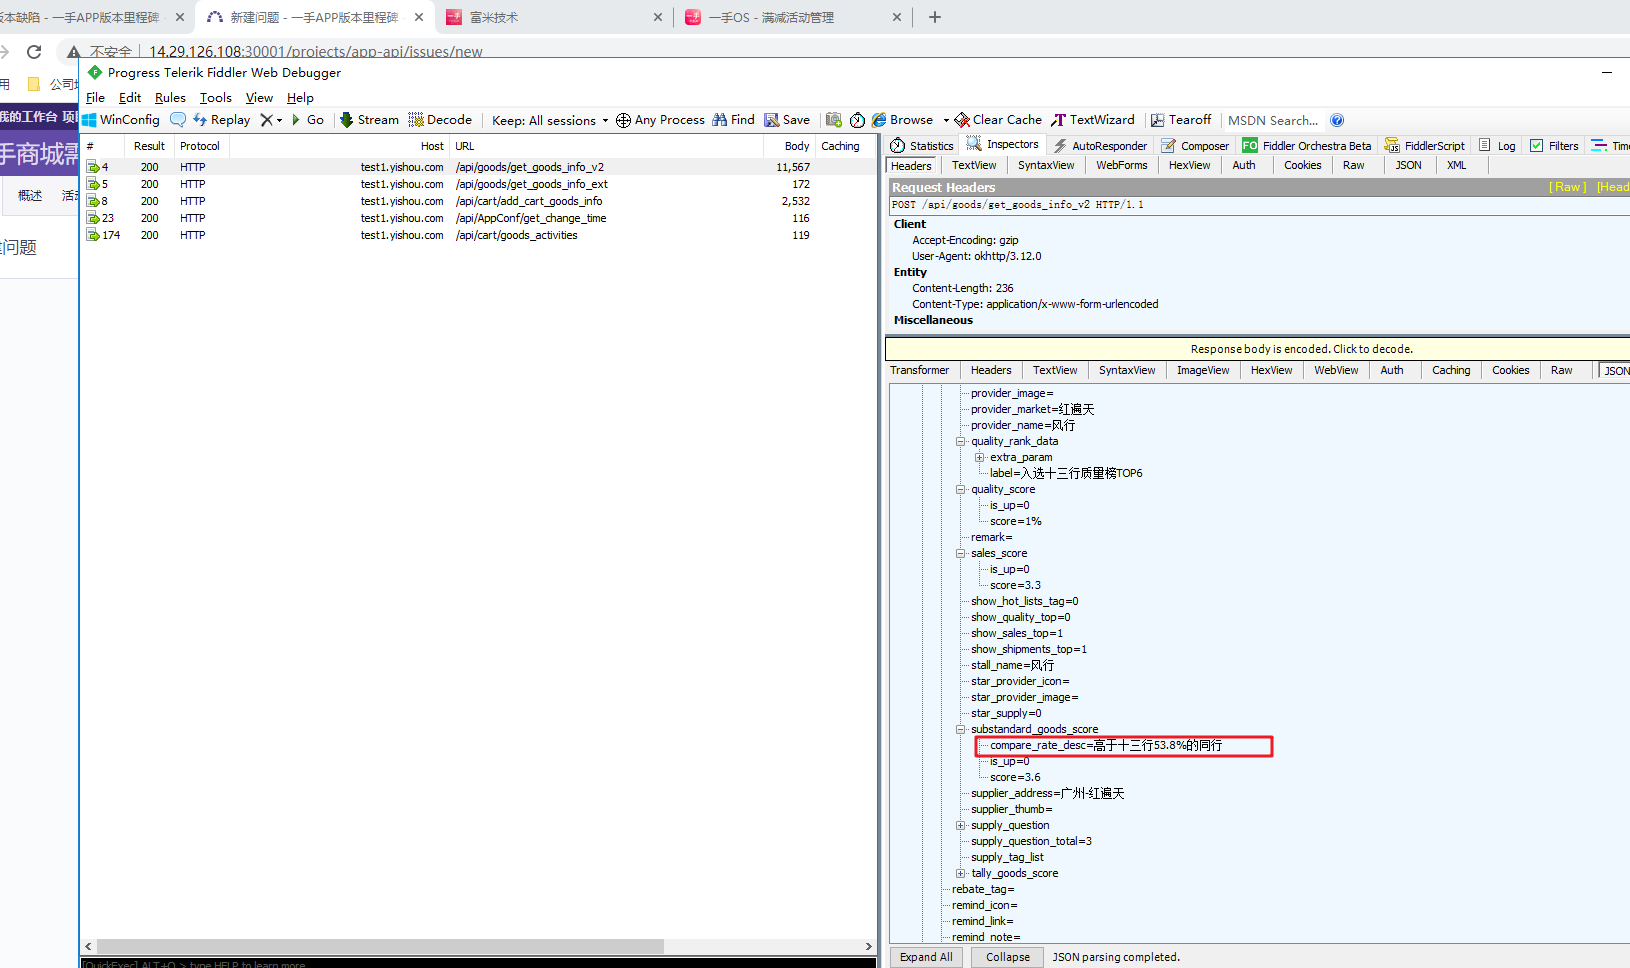This screenshot has width=1630, height=968.
Task: Open the Browse dropdown arrow
Action: [946, 120]
